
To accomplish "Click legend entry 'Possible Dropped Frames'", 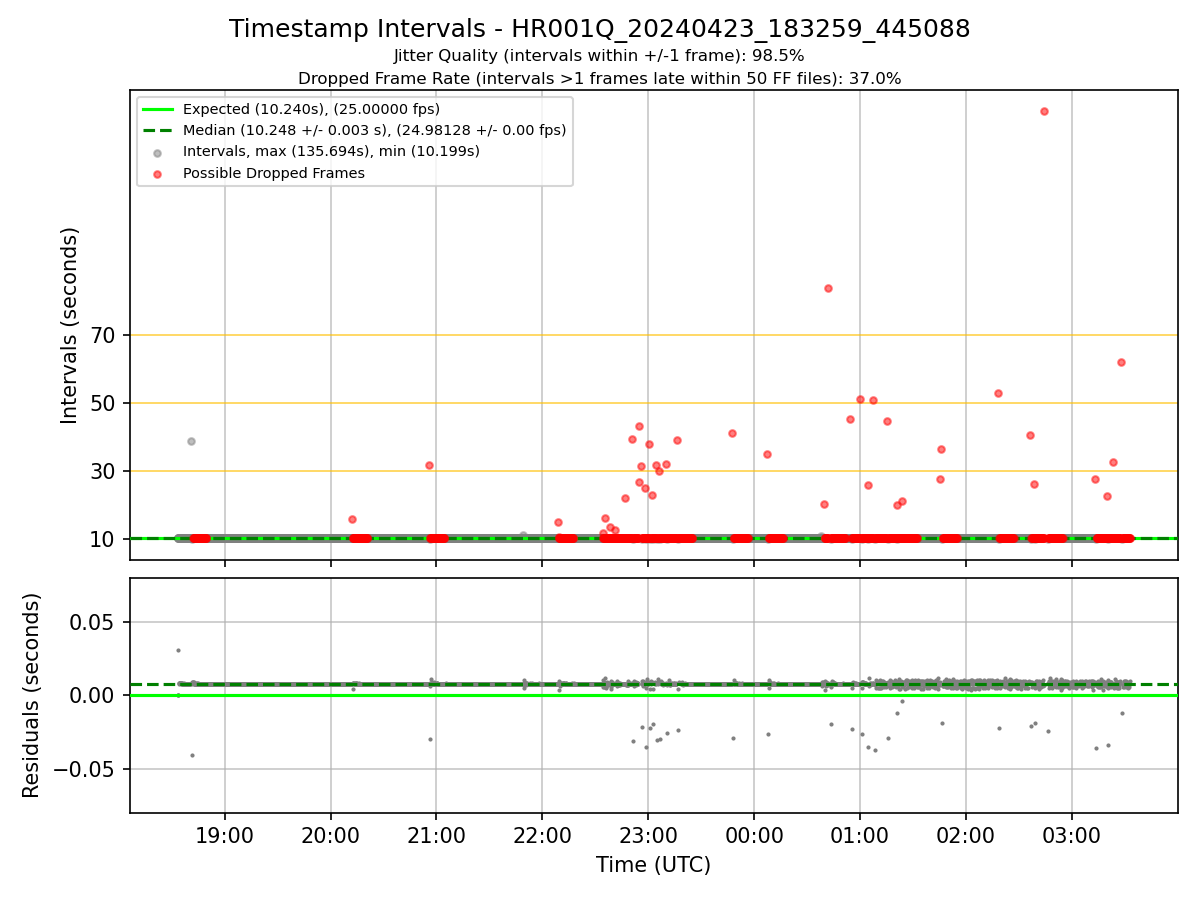I will click(x=273, y=173).
